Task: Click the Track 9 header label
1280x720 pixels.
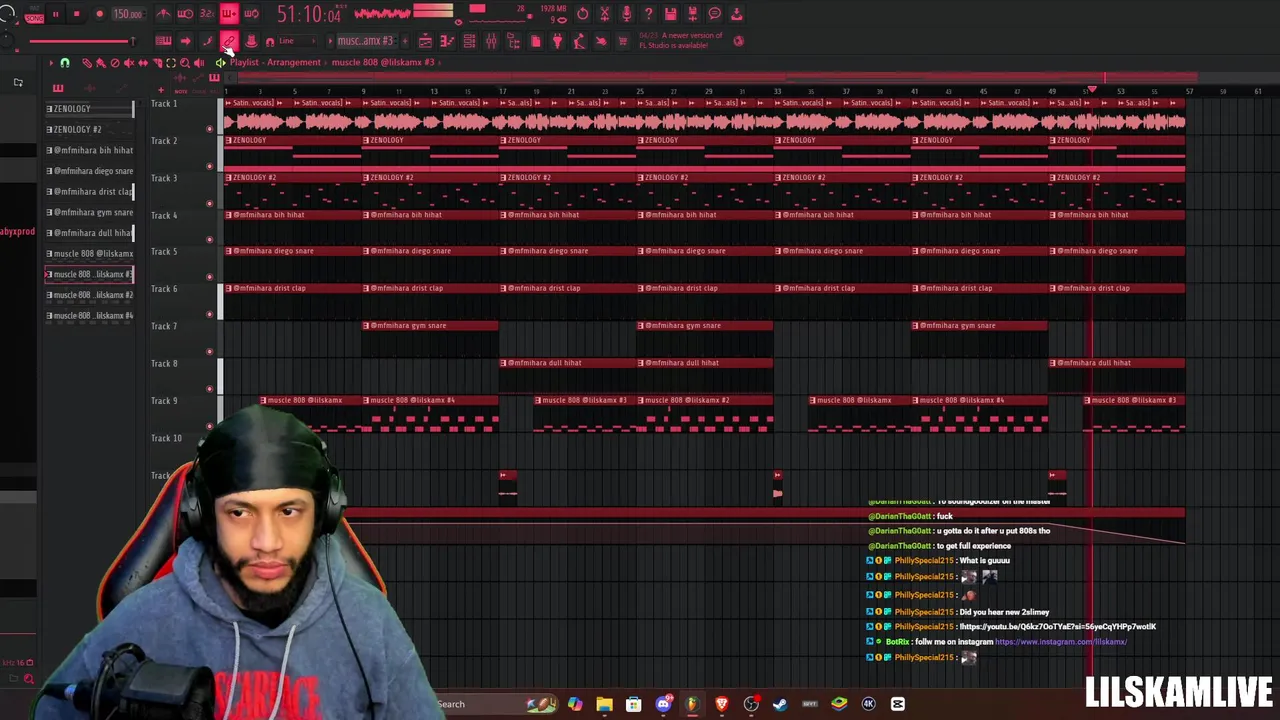Action: pyautogui.click(x=165, y=401)
